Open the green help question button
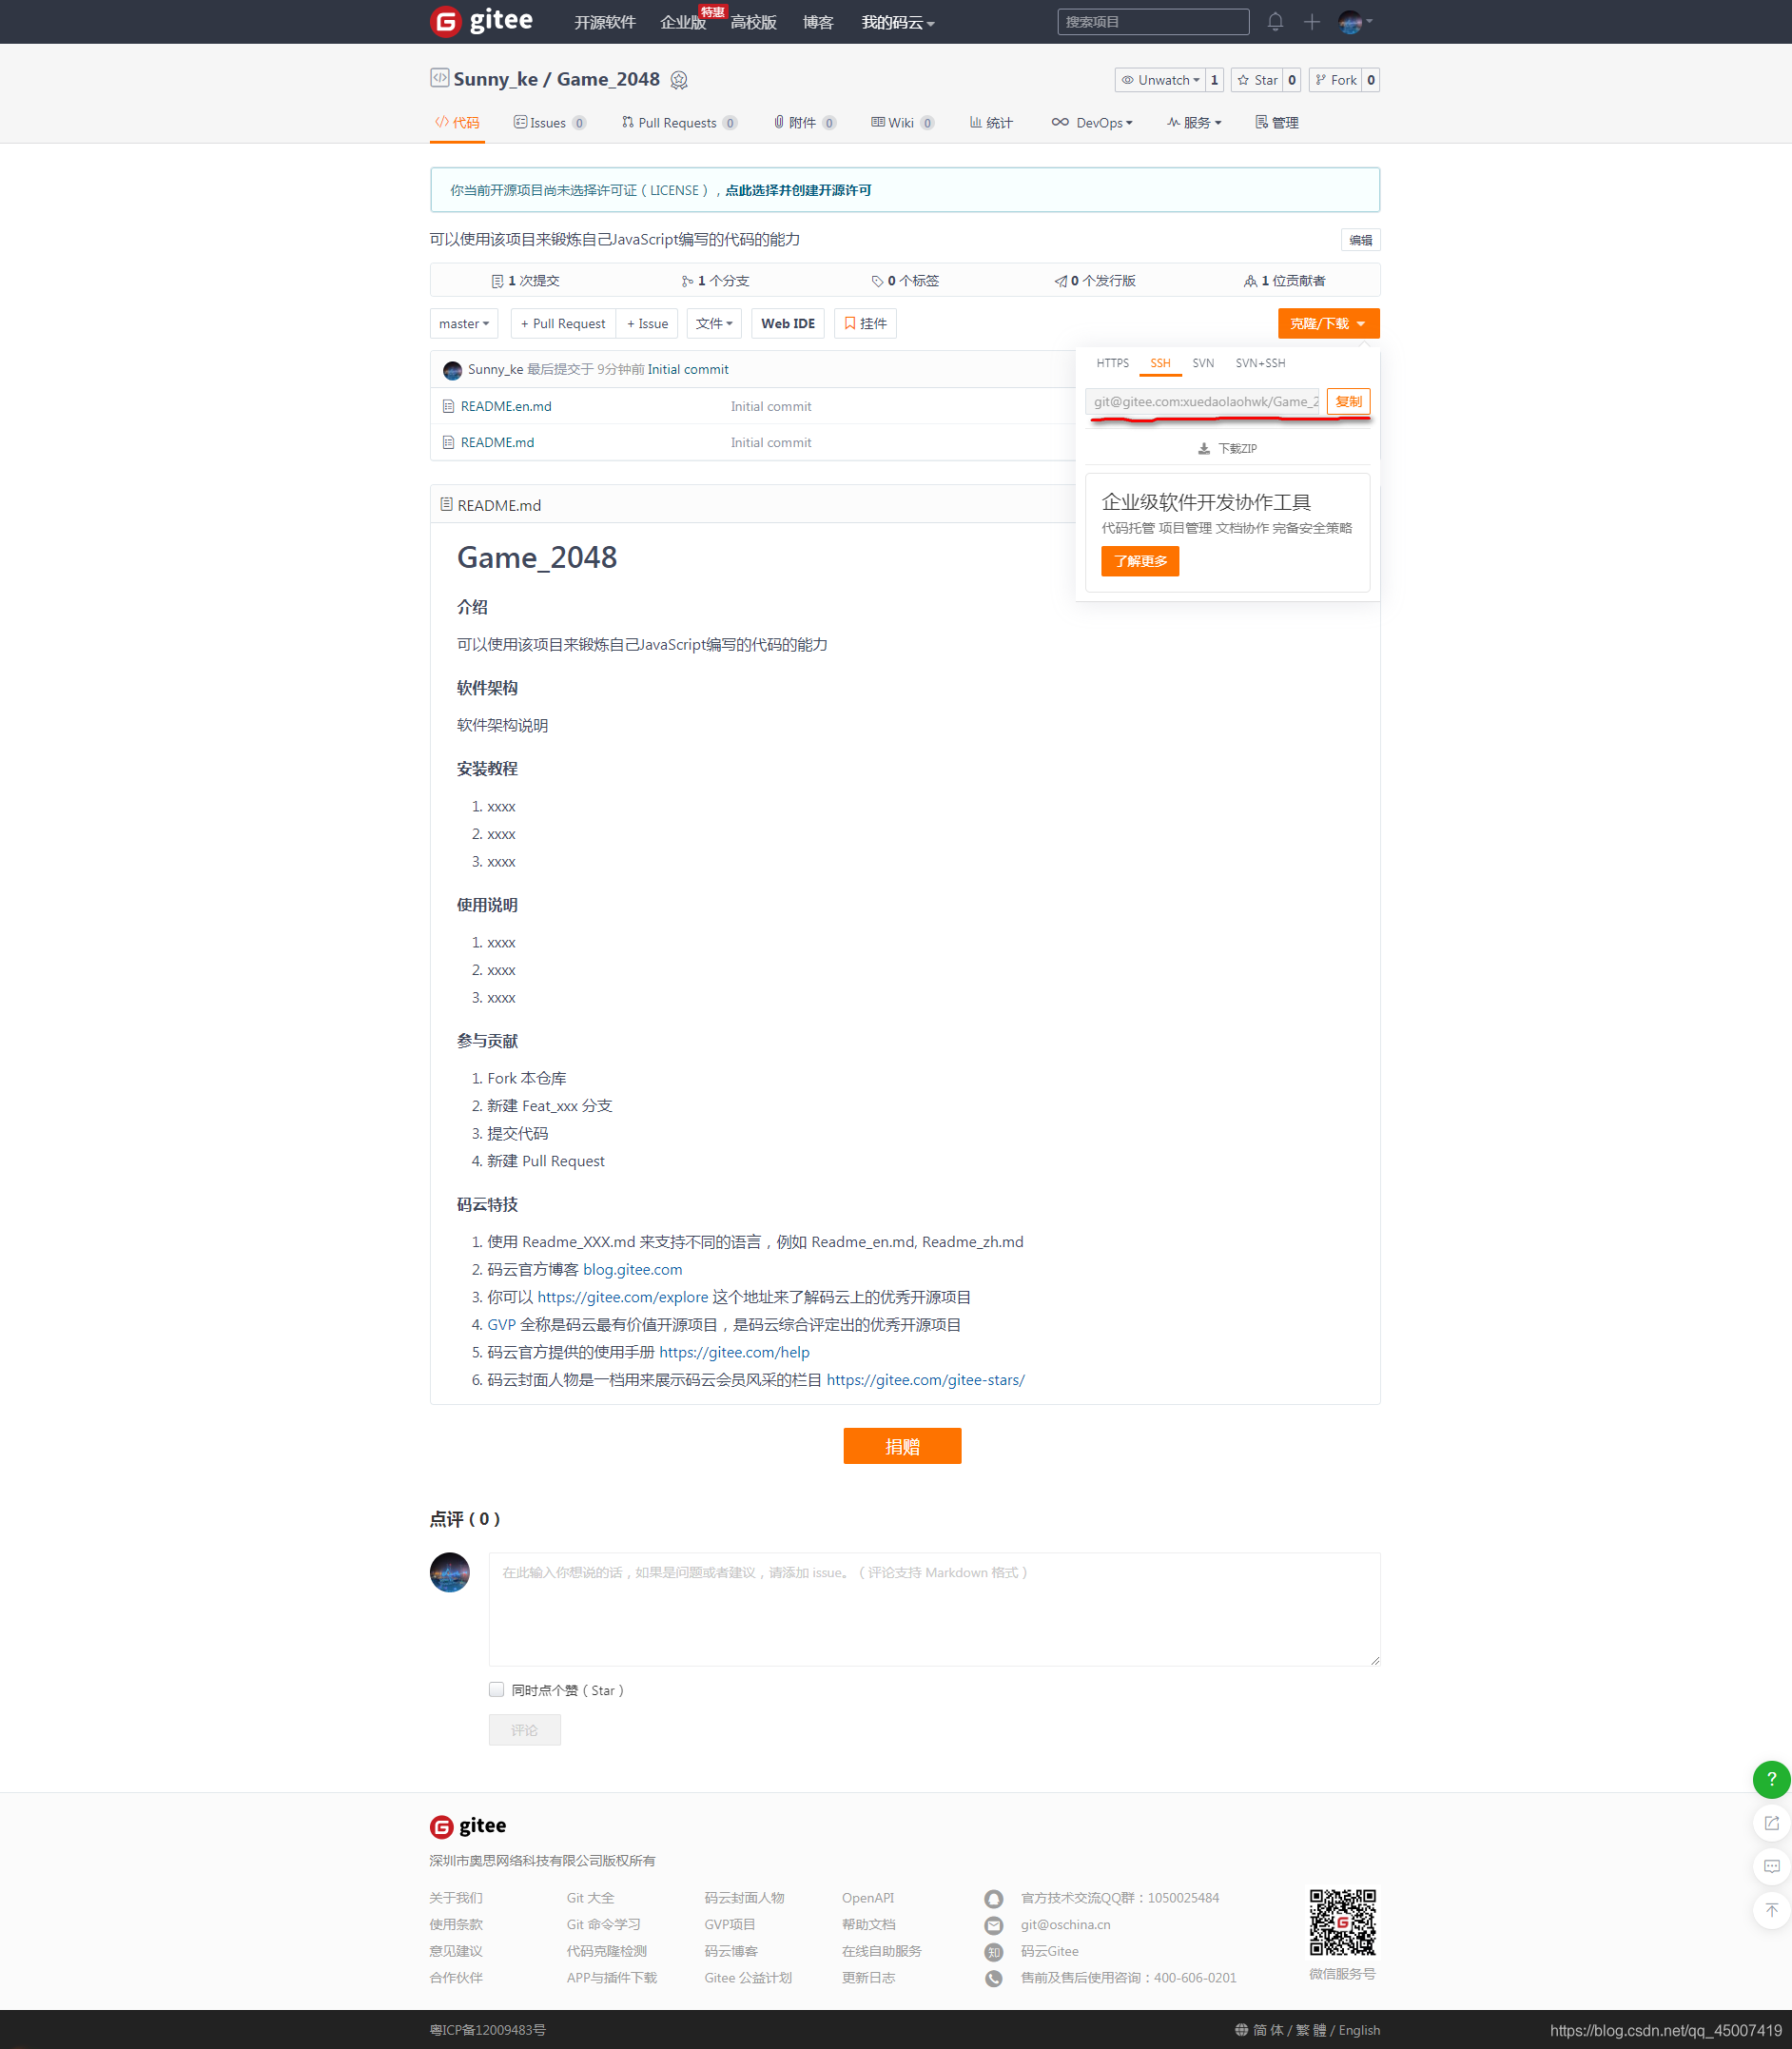Screen dimensions: 1792x2049 click(1771, 1779)
